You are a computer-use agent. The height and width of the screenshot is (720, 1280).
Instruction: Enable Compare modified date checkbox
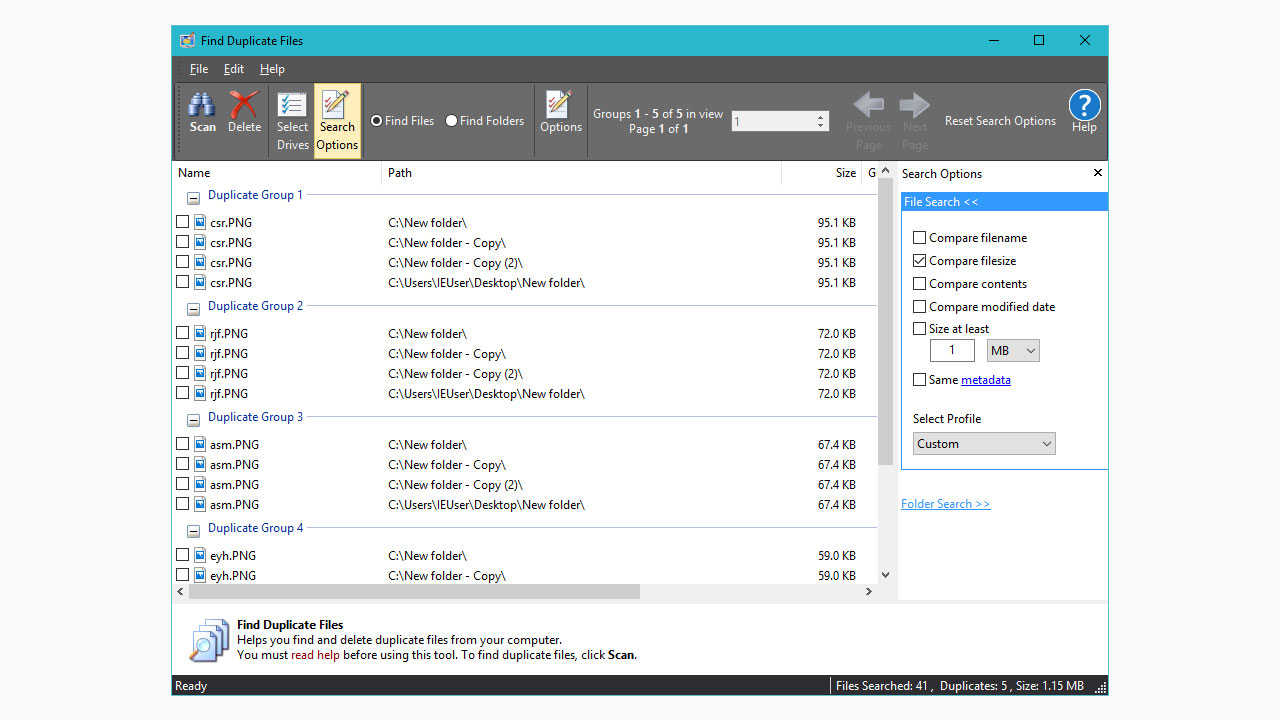click(x=919, y=307)
